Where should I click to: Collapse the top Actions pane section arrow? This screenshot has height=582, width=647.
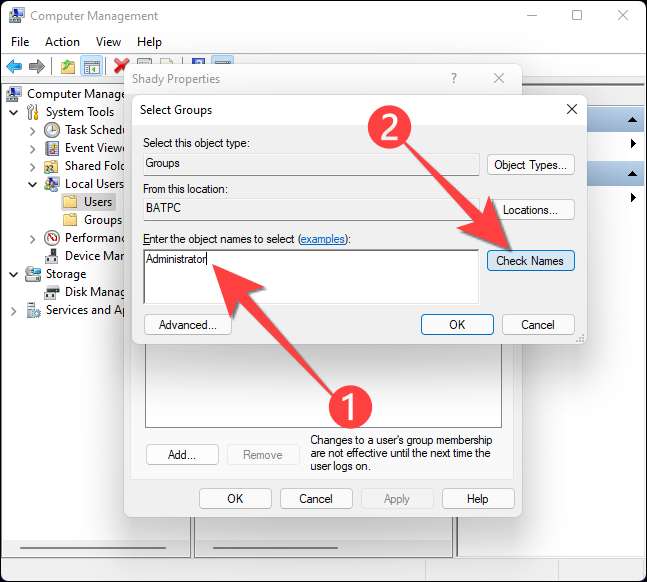coord(632,120)
